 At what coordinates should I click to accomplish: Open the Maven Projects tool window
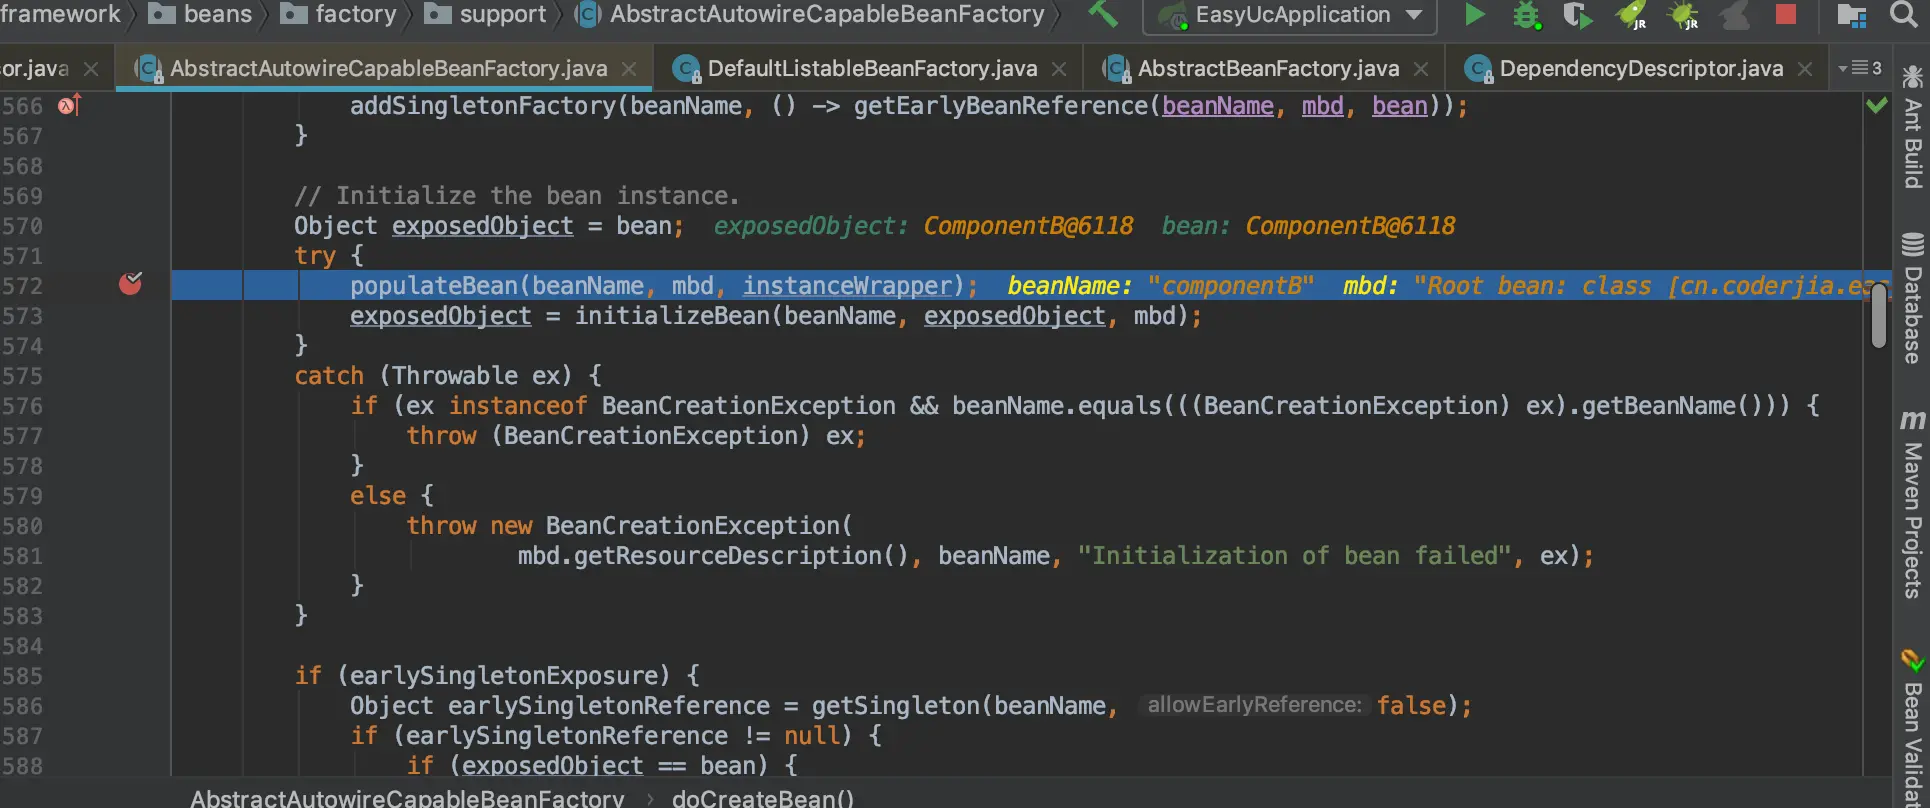point(1912,504)
